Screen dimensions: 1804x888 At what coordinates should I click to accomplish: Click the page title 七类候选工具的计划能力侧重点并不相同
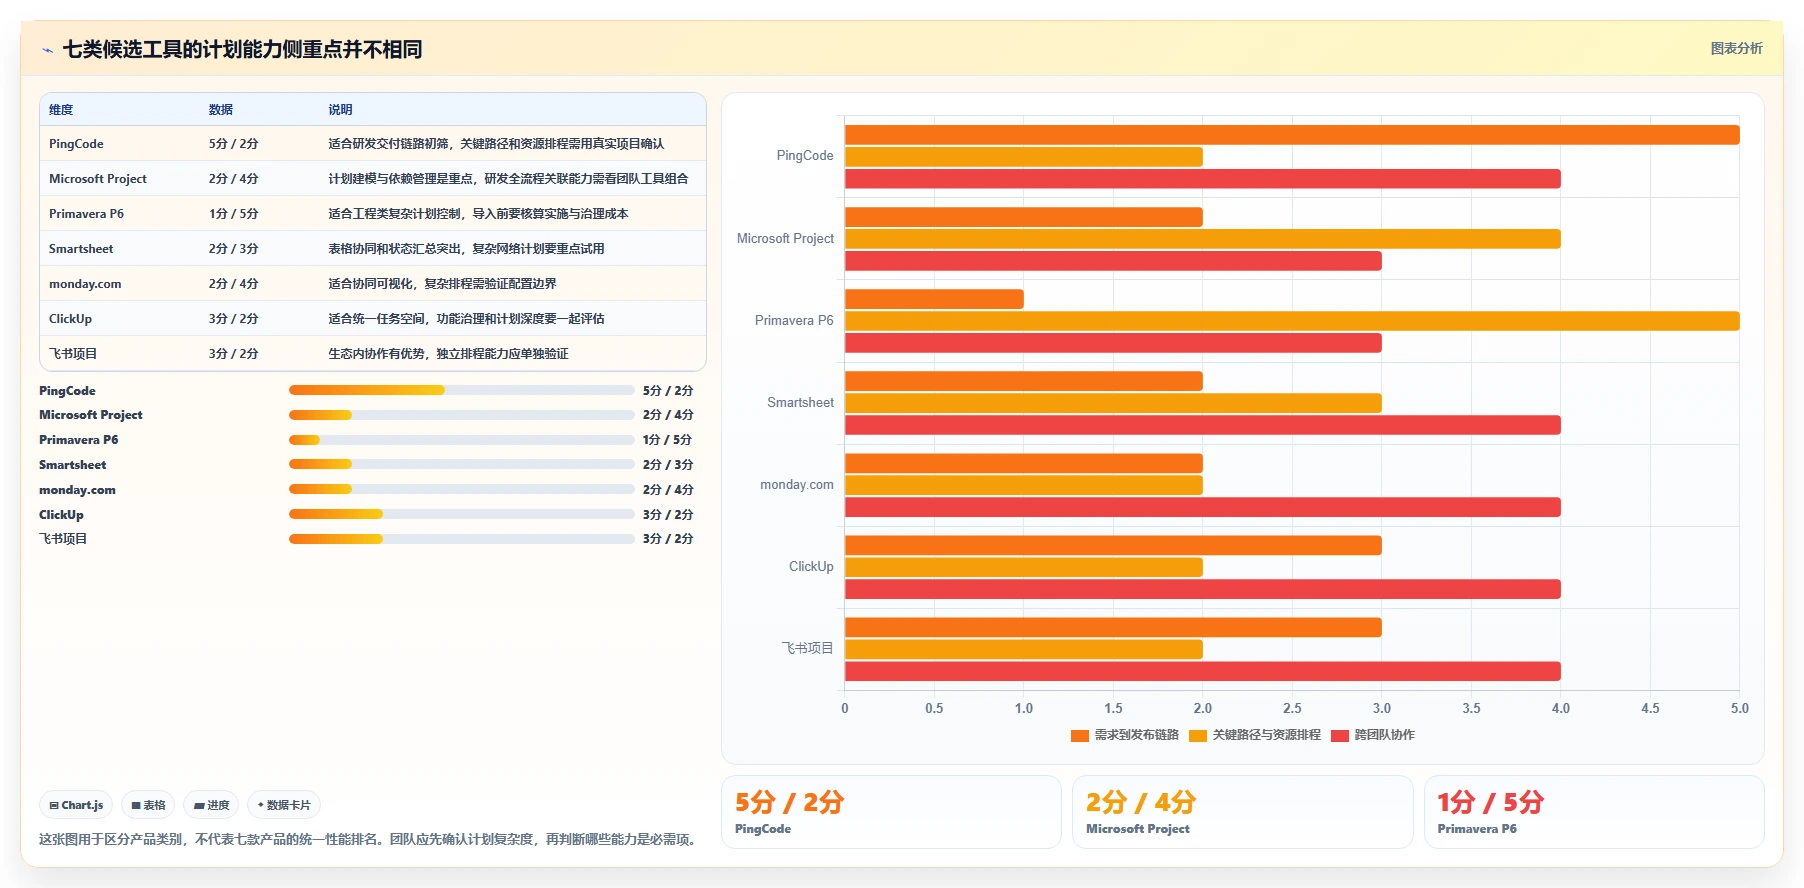tap(242, 49)
